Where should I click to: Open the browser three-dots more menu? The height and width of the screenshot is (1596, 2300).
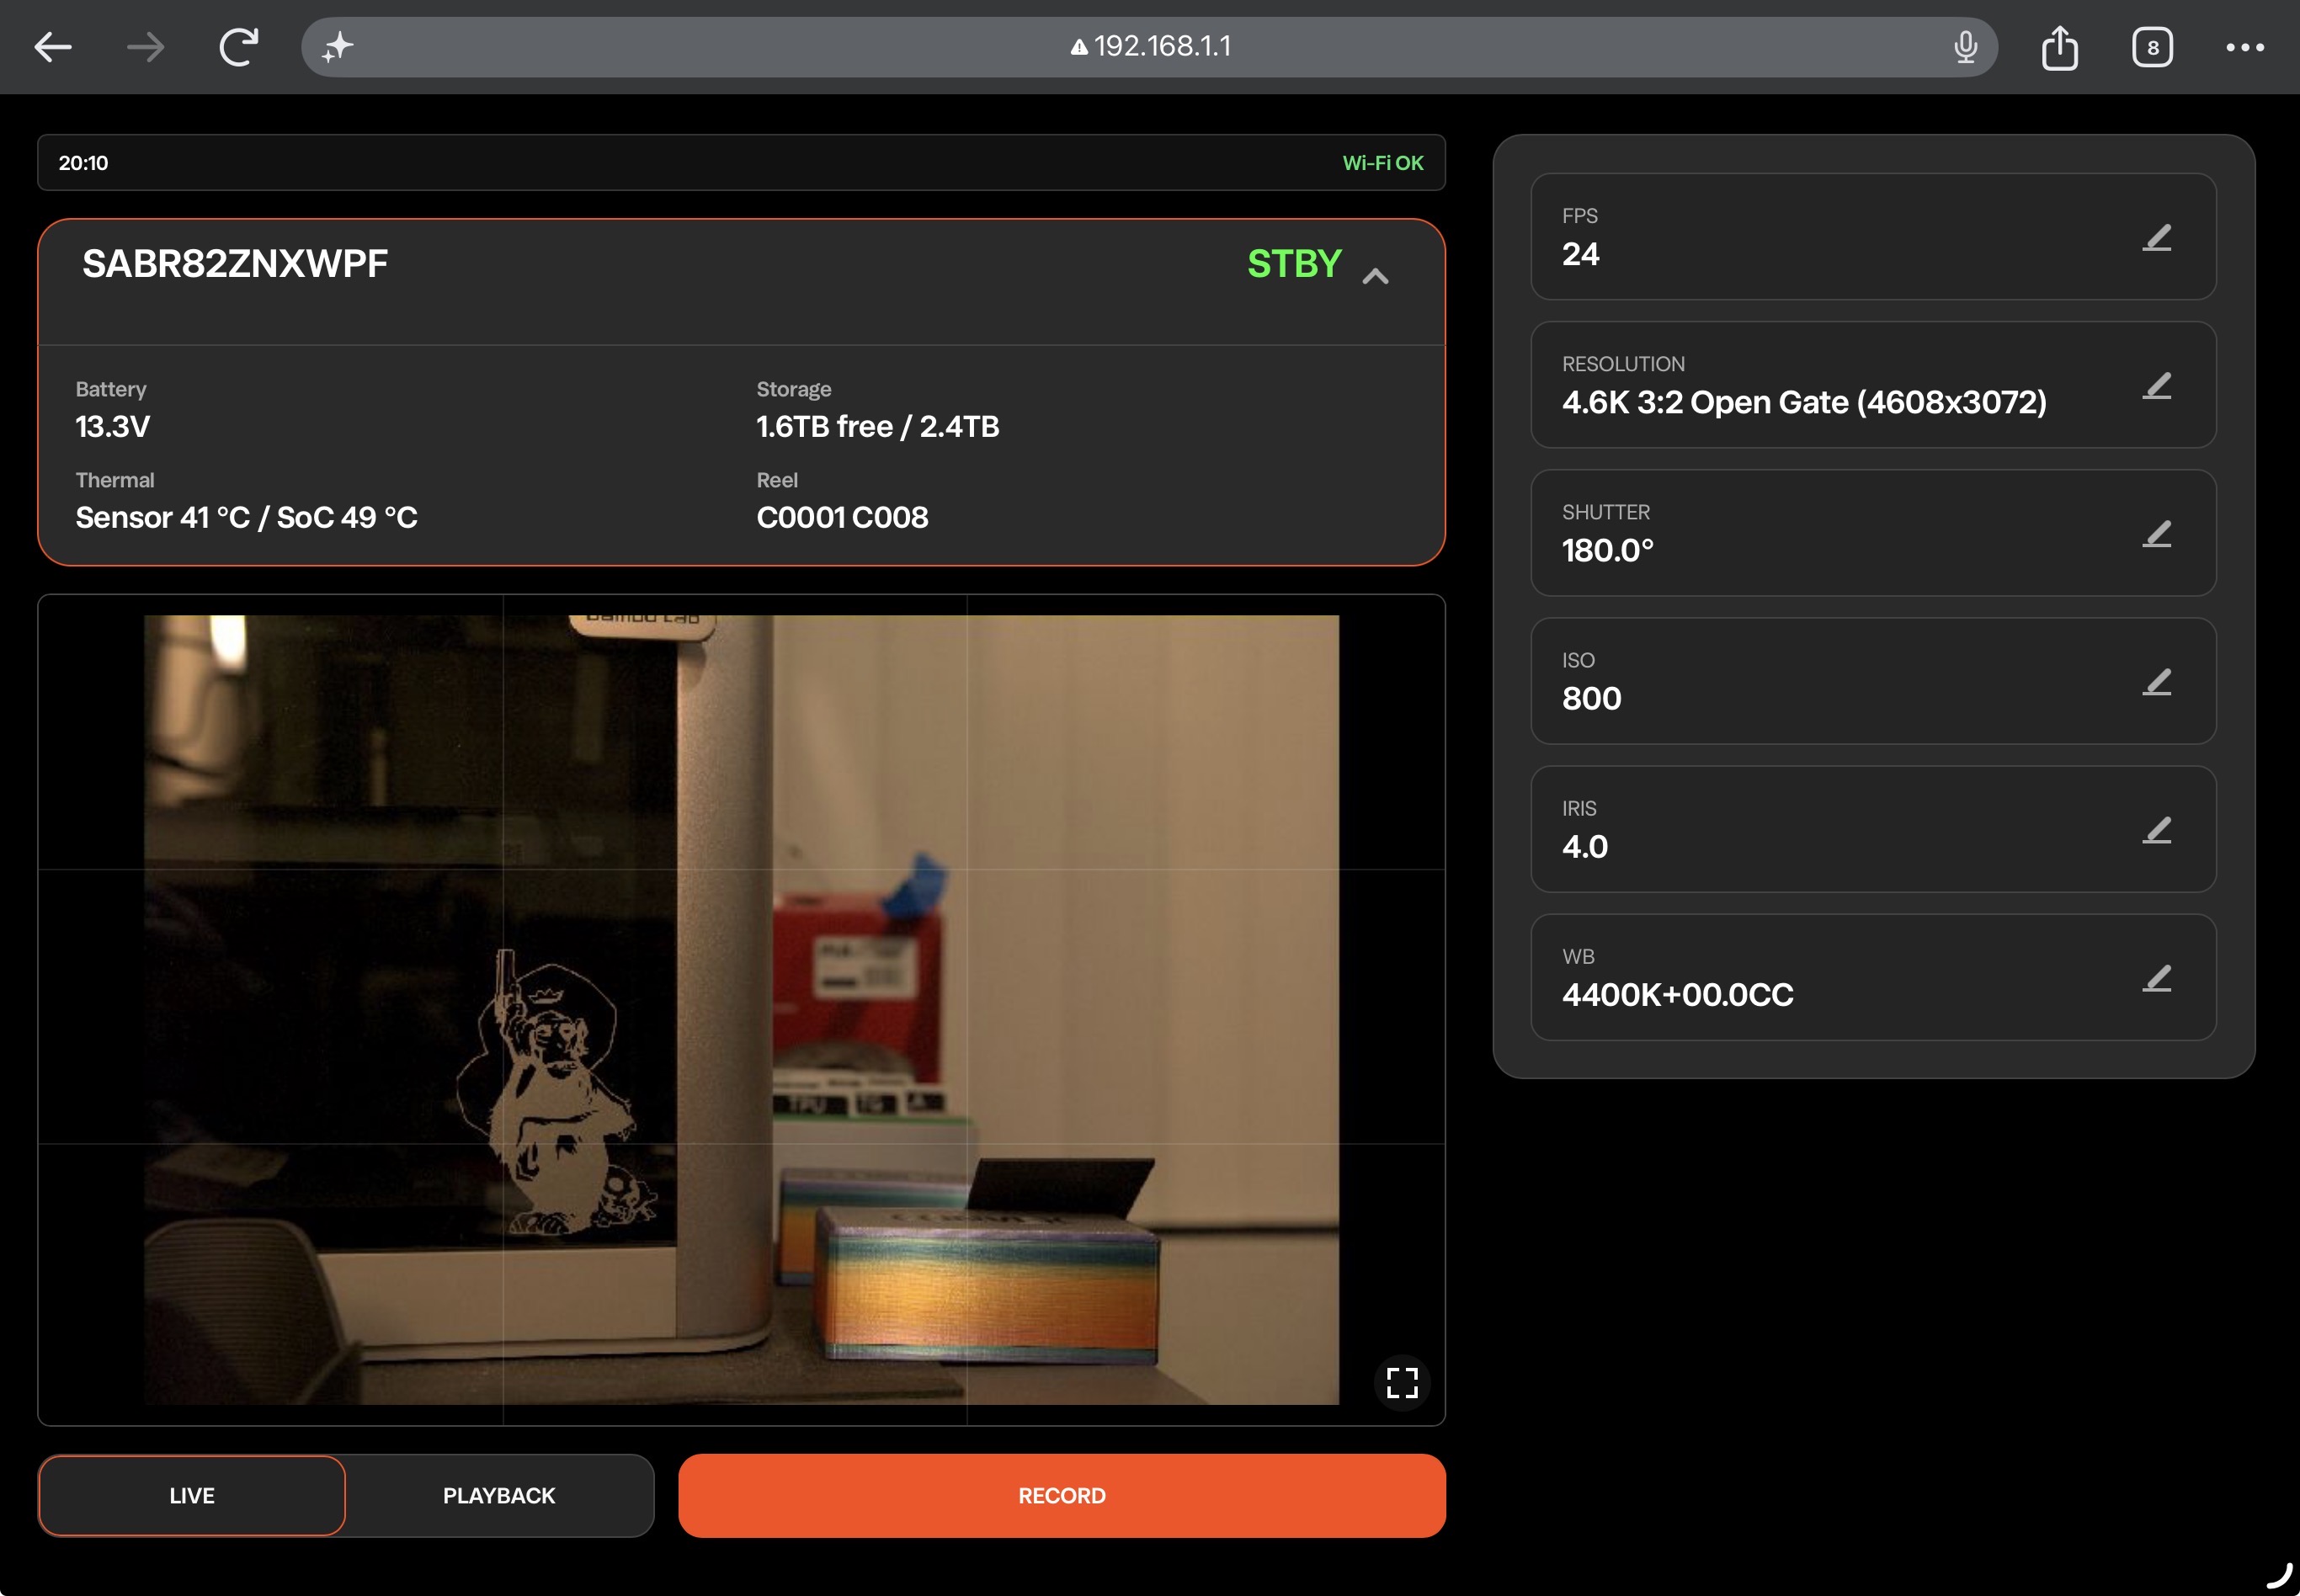2245,47
